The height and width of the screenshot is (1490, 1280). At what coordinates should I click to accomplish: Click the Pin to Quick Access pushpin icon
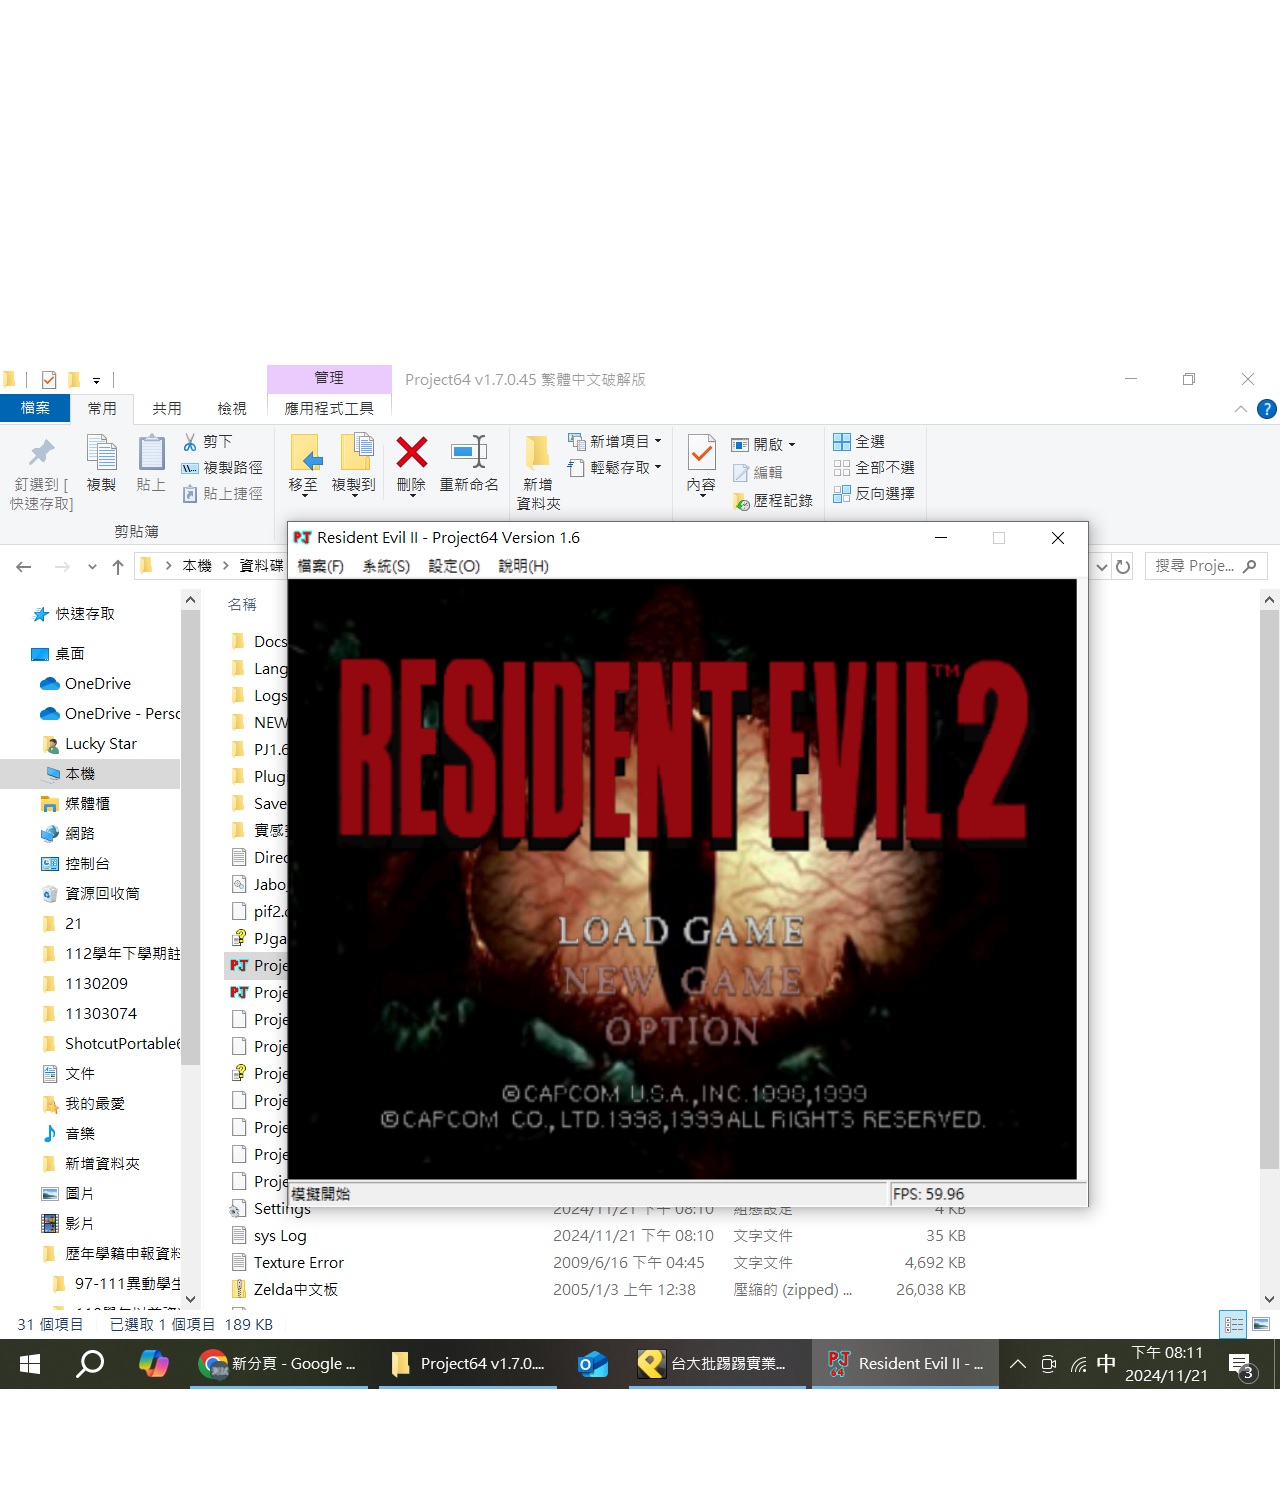click(x=41, y=452)
